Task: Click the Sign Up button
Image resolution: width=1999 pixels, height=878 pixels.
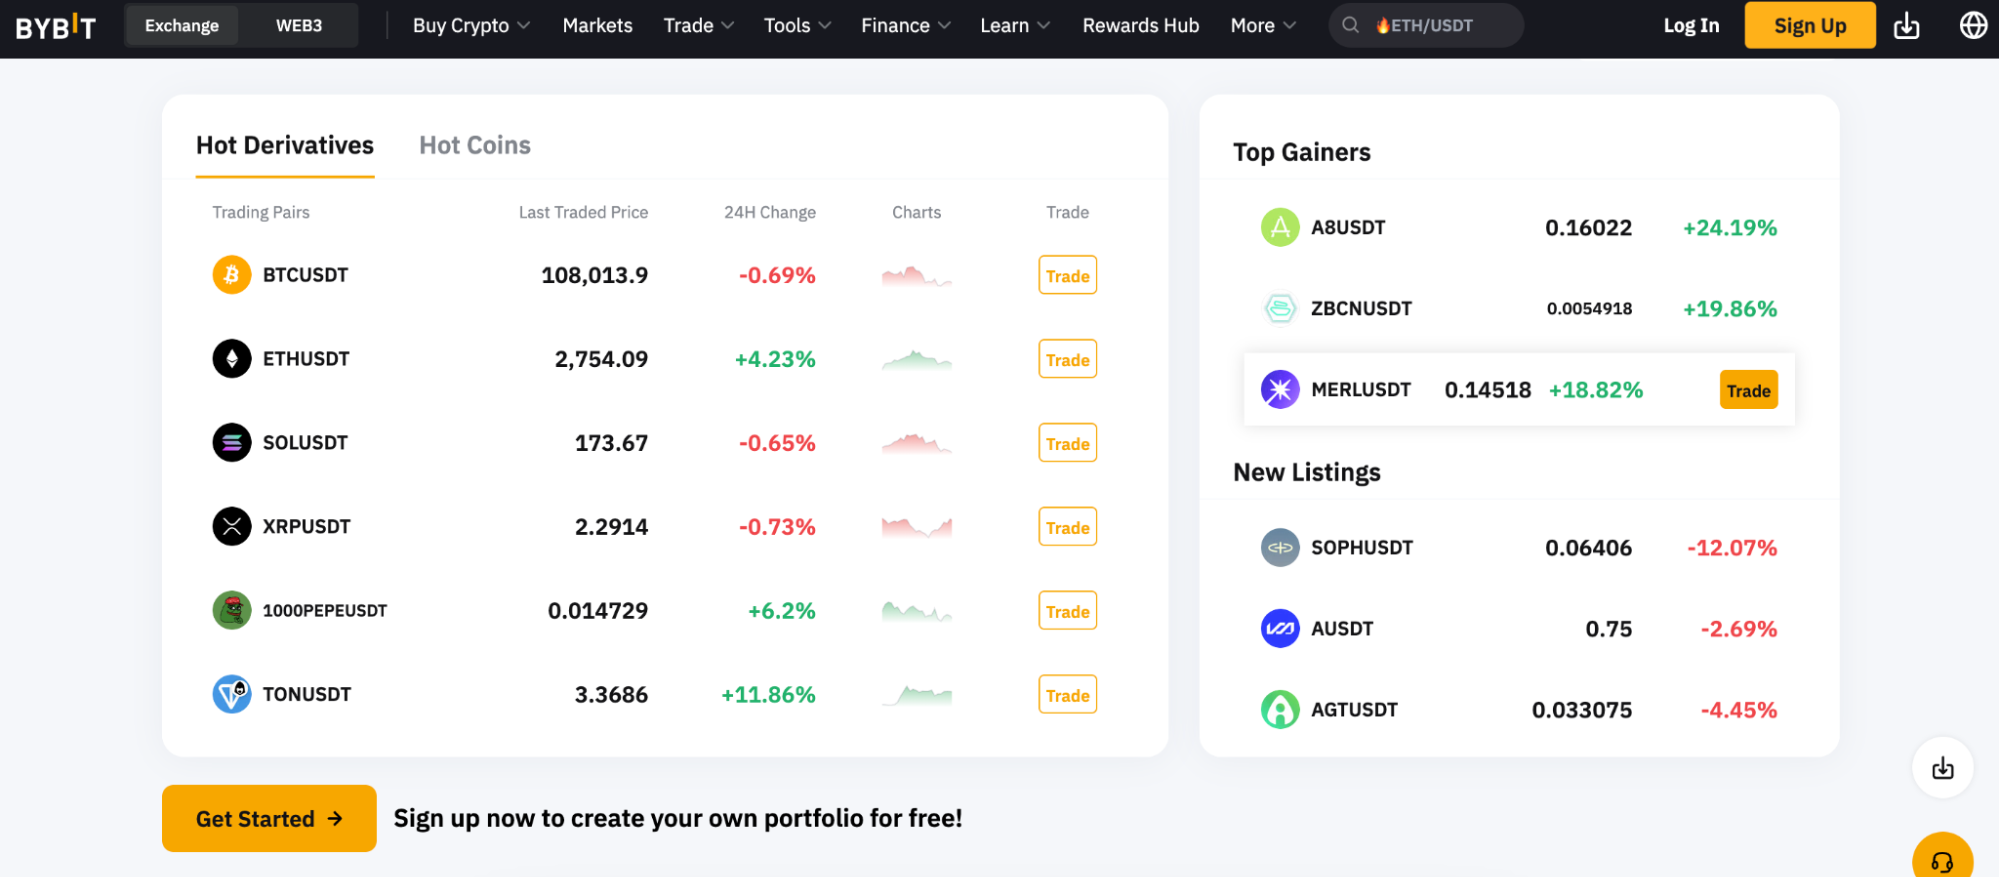Action: tap(1810, 26)
